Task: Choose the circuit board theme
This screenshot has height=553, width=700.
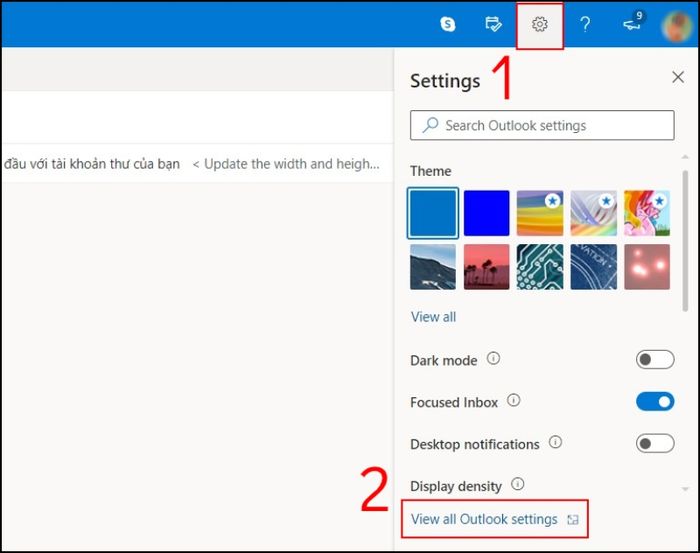Action: click(540, 267)
